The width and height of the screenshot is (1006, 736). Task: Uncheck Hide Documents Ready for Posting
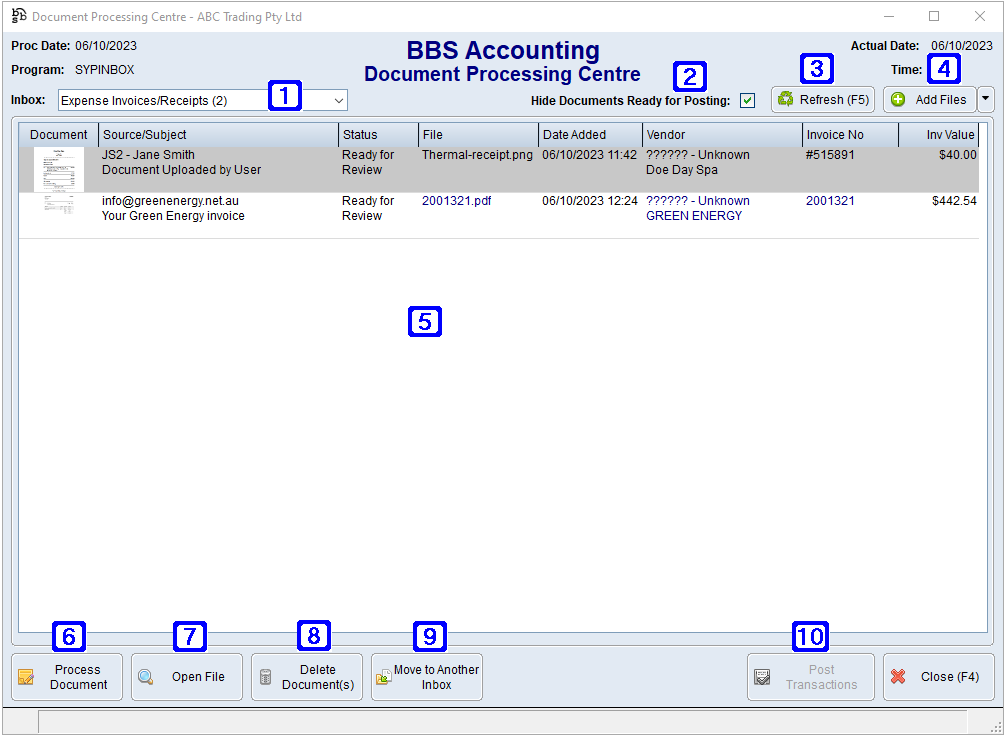pos(746,100)
